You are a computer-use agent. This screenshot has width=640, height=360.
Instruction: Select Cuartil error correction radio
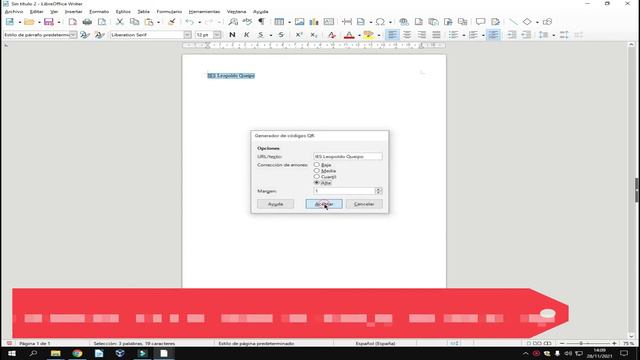click(317, 177)
